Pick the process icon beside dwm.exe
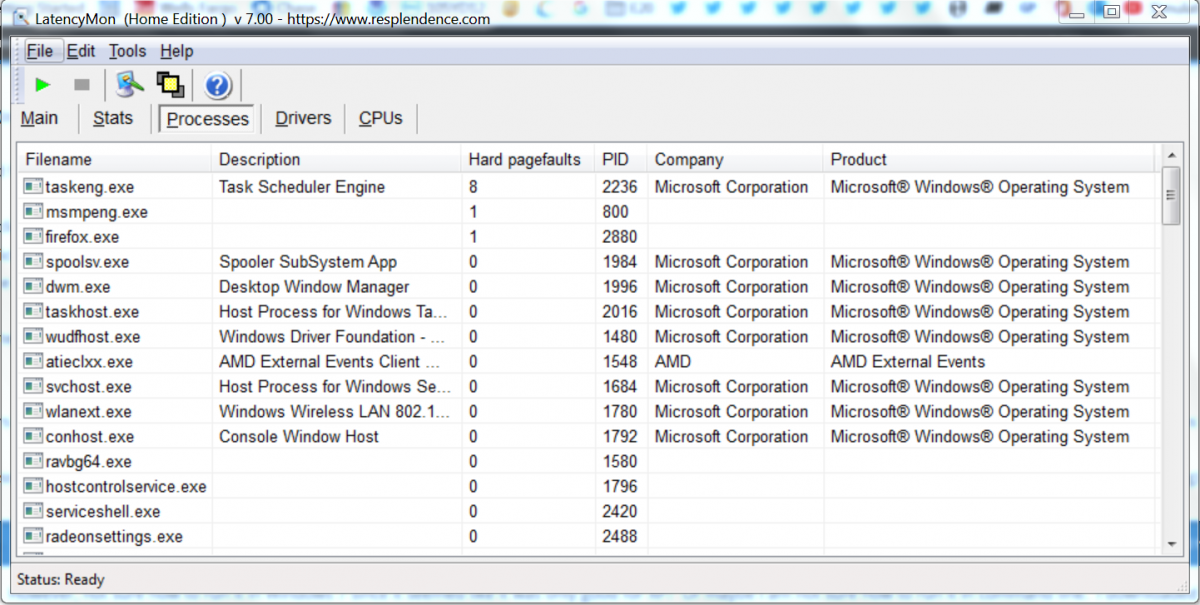The width and height of the screenshot is (1200, 605). [x=33, y=287]
